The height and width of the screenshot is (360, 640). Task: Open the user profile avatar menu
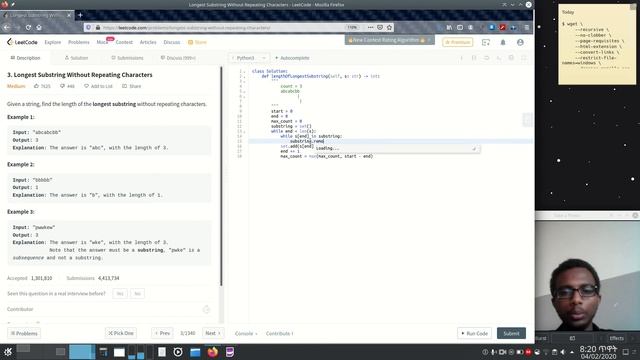[520, 42]
